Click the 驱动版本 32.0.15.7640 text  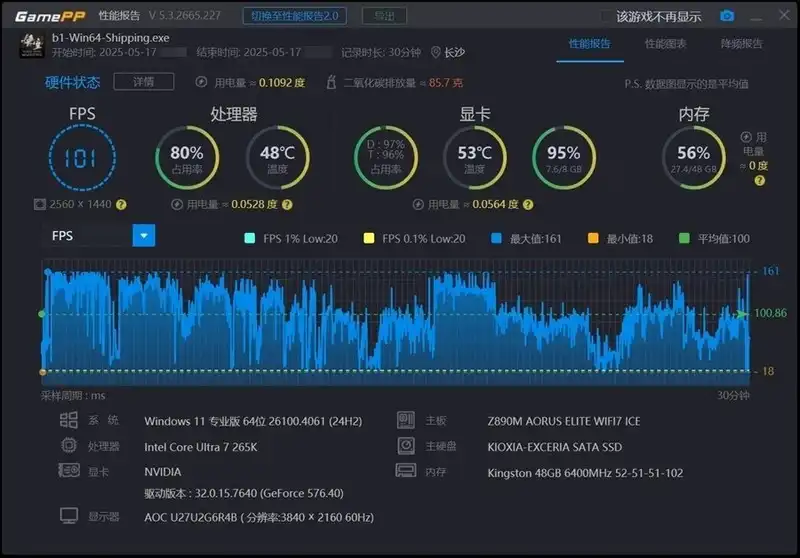[x=244, y=493]
